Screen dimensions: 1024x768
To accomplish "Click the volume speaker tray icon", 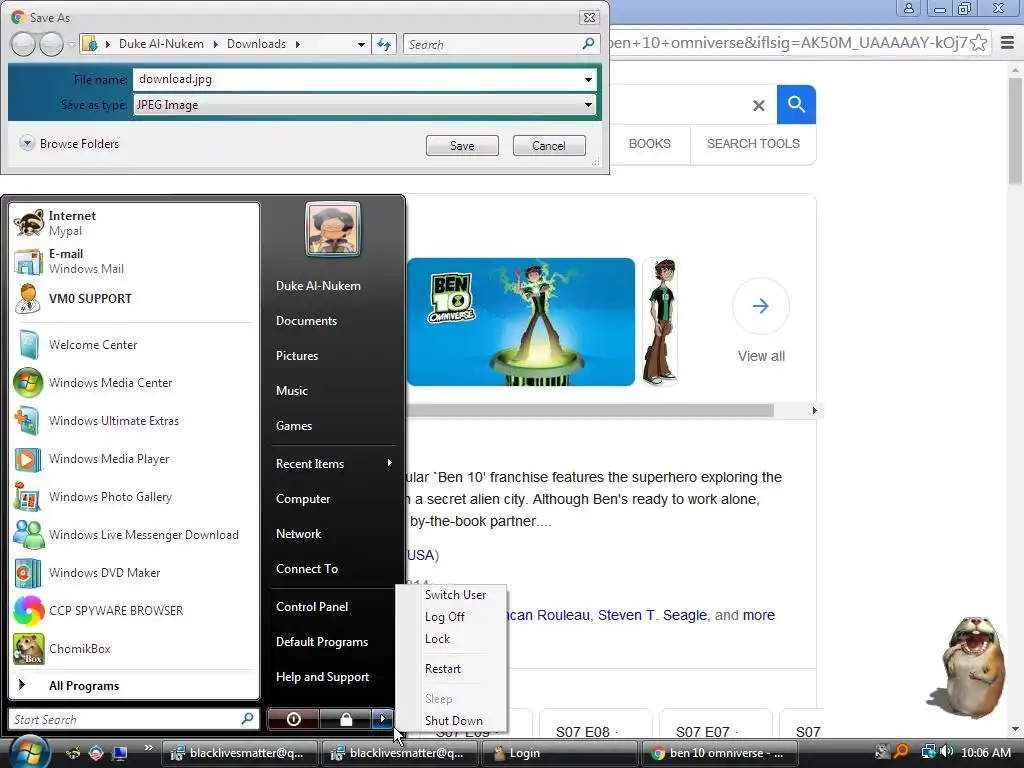I will tap(948, 752).
